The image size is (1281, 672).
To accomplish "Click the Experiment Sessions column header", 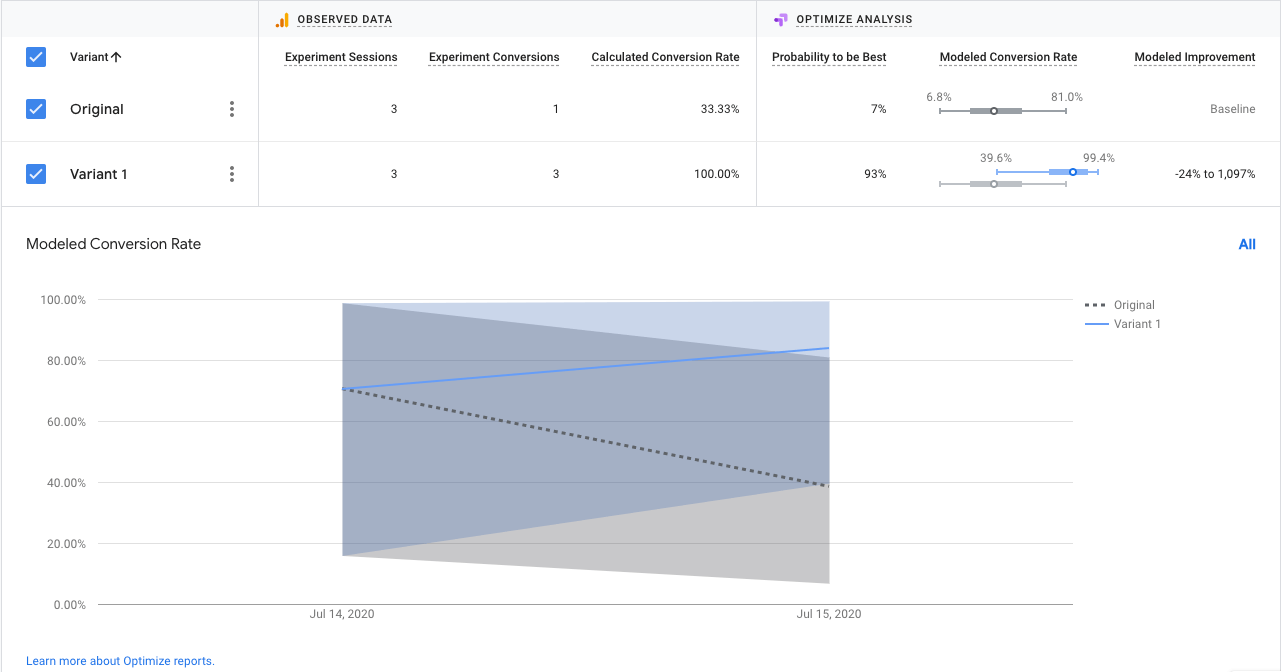I will (341, 57).
